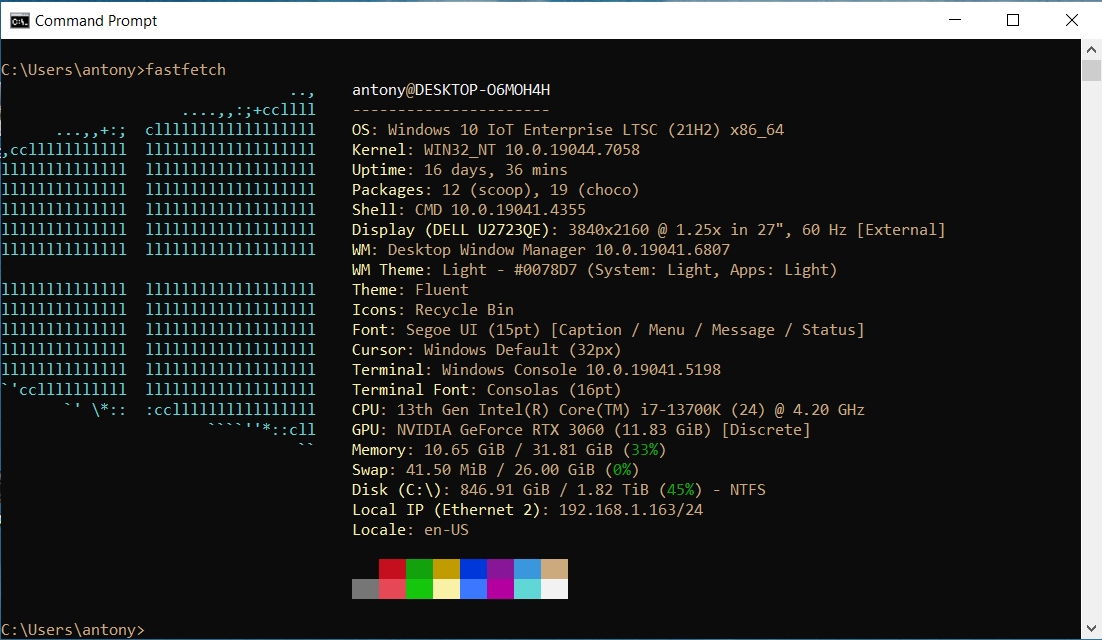Click the Terminal line 'Windows Console 10.0.19041.5198'
1102x640 pixels.
coord(536,370)
